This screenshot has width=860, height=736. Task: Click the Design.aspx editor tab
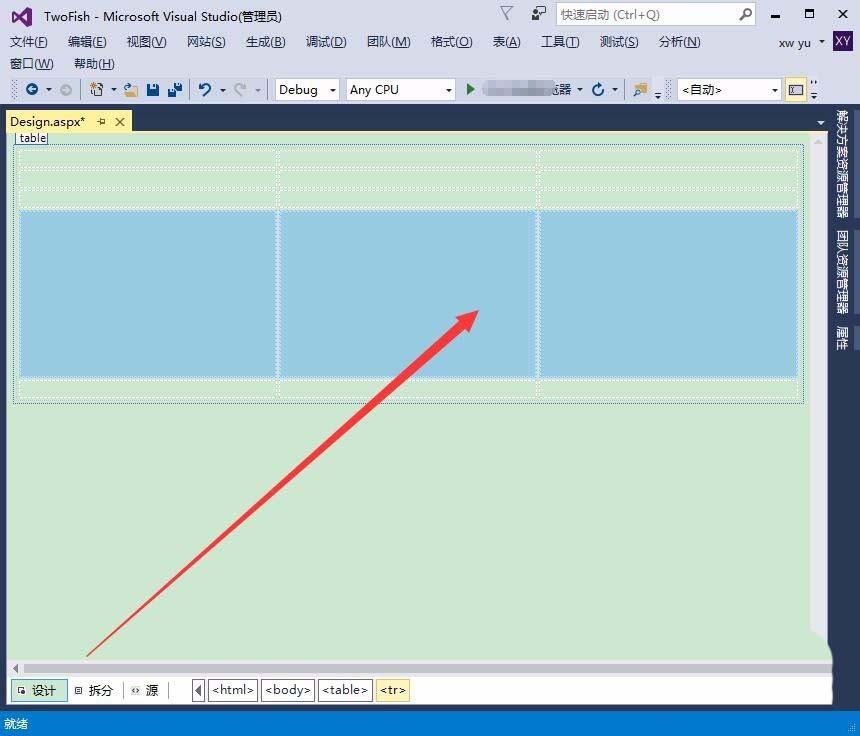pyautogui.click(x=48, y=121)
